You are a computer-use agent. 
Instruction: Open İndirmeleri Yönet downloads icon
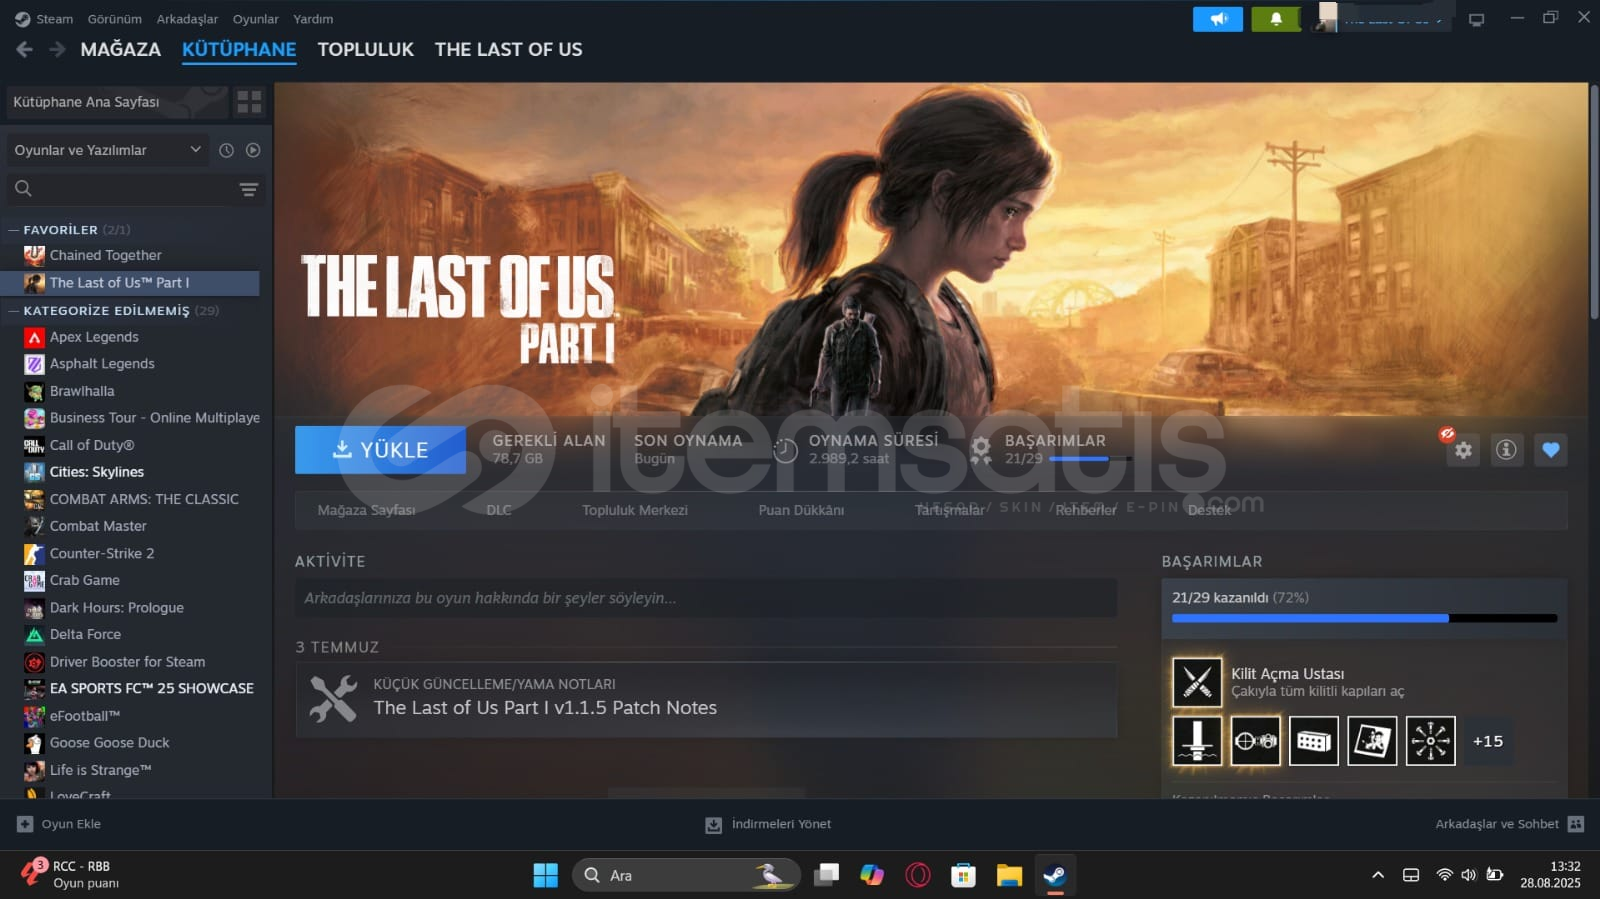713,825
